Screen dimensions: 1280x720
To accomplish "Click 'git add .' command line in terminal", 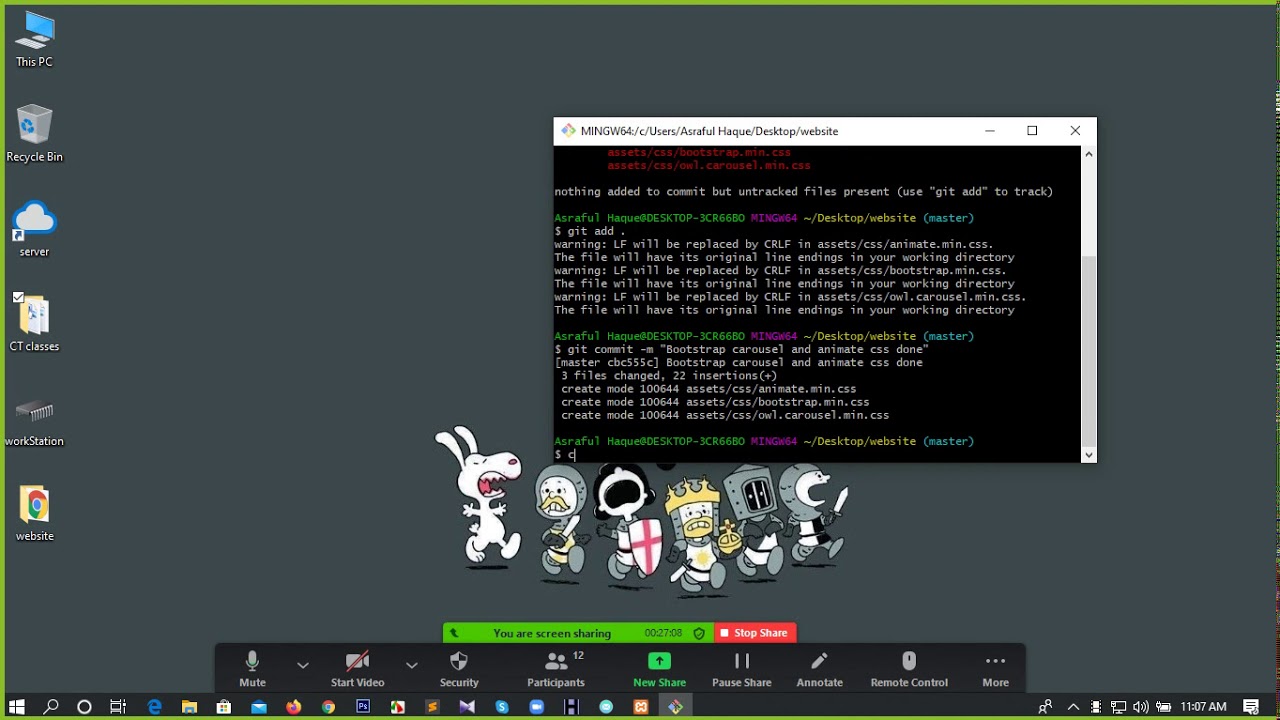I will tap(590, 231).
